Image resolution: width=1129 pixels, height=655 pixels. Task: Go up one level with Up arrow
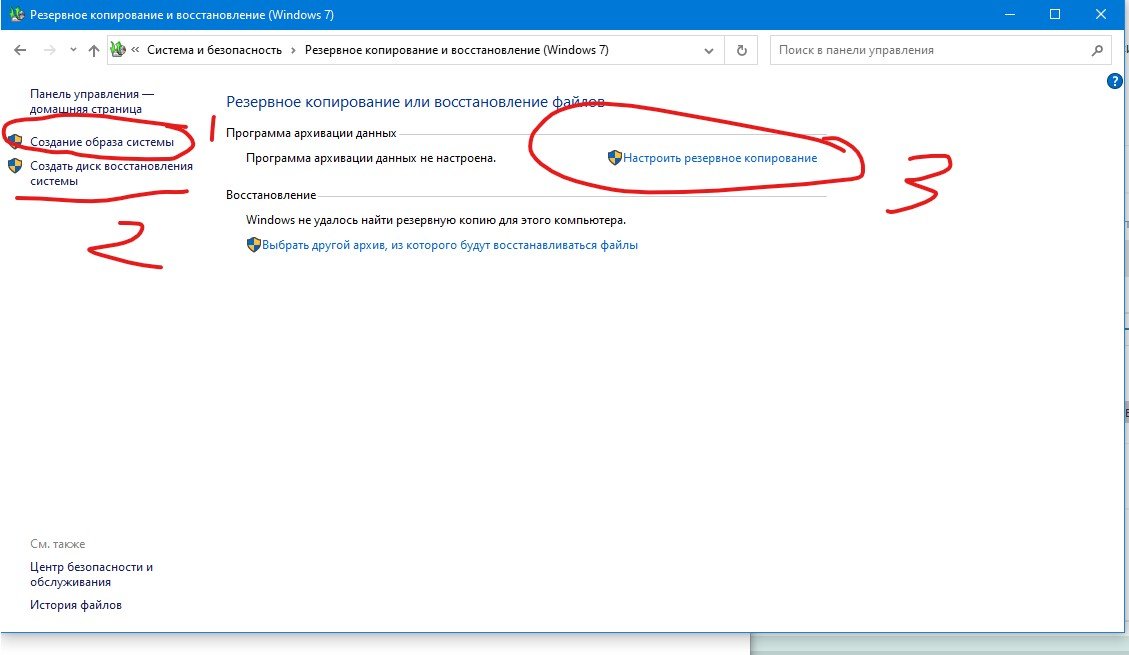[x=94, y=50]
